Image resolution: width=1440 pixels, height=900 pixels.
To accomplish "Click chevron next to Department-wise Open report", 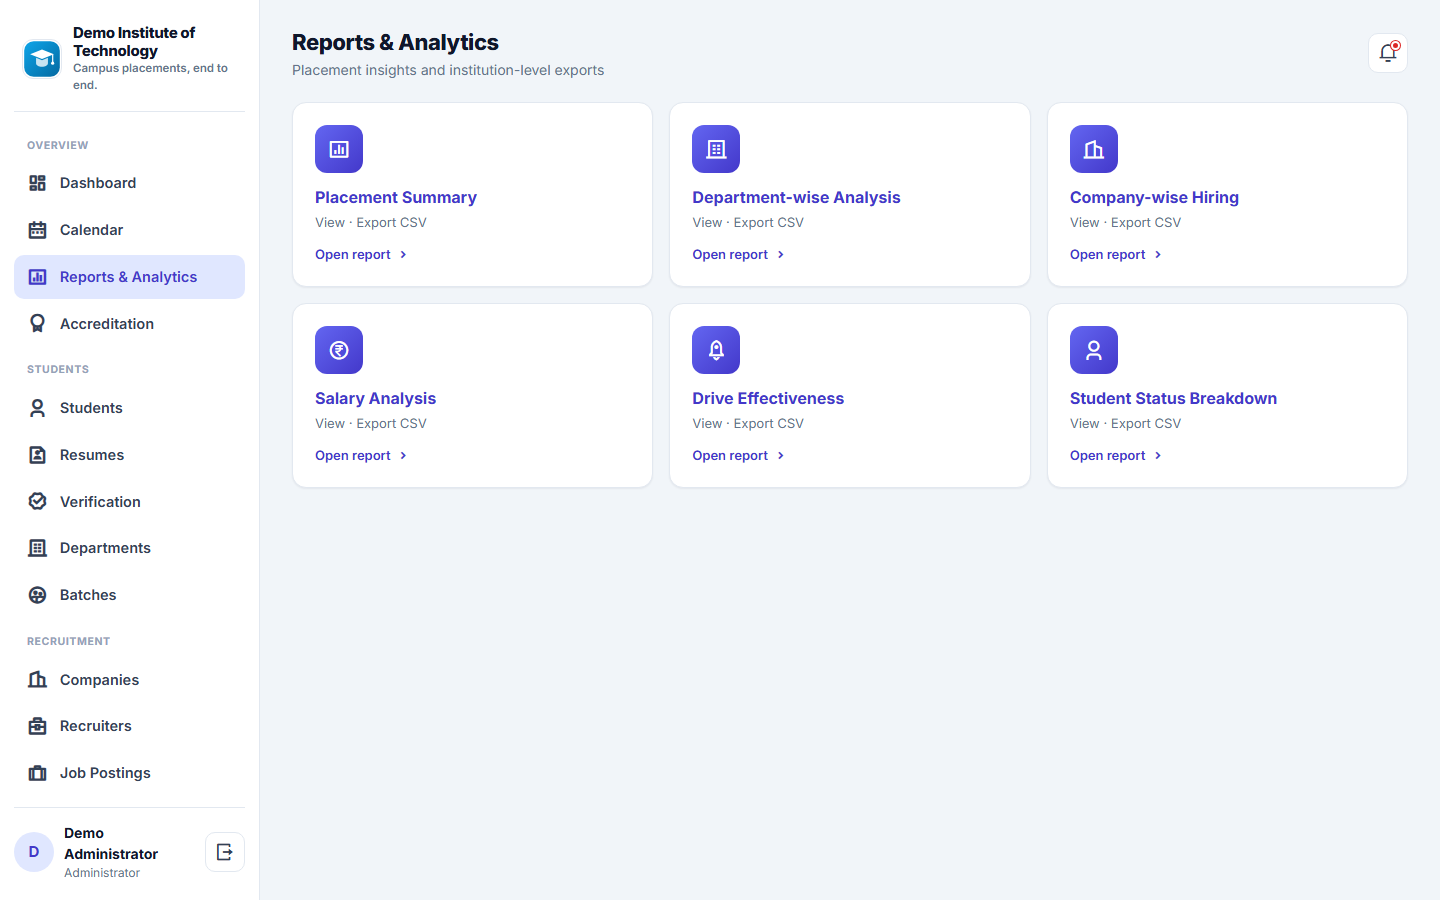I will (x=781, y=255).
